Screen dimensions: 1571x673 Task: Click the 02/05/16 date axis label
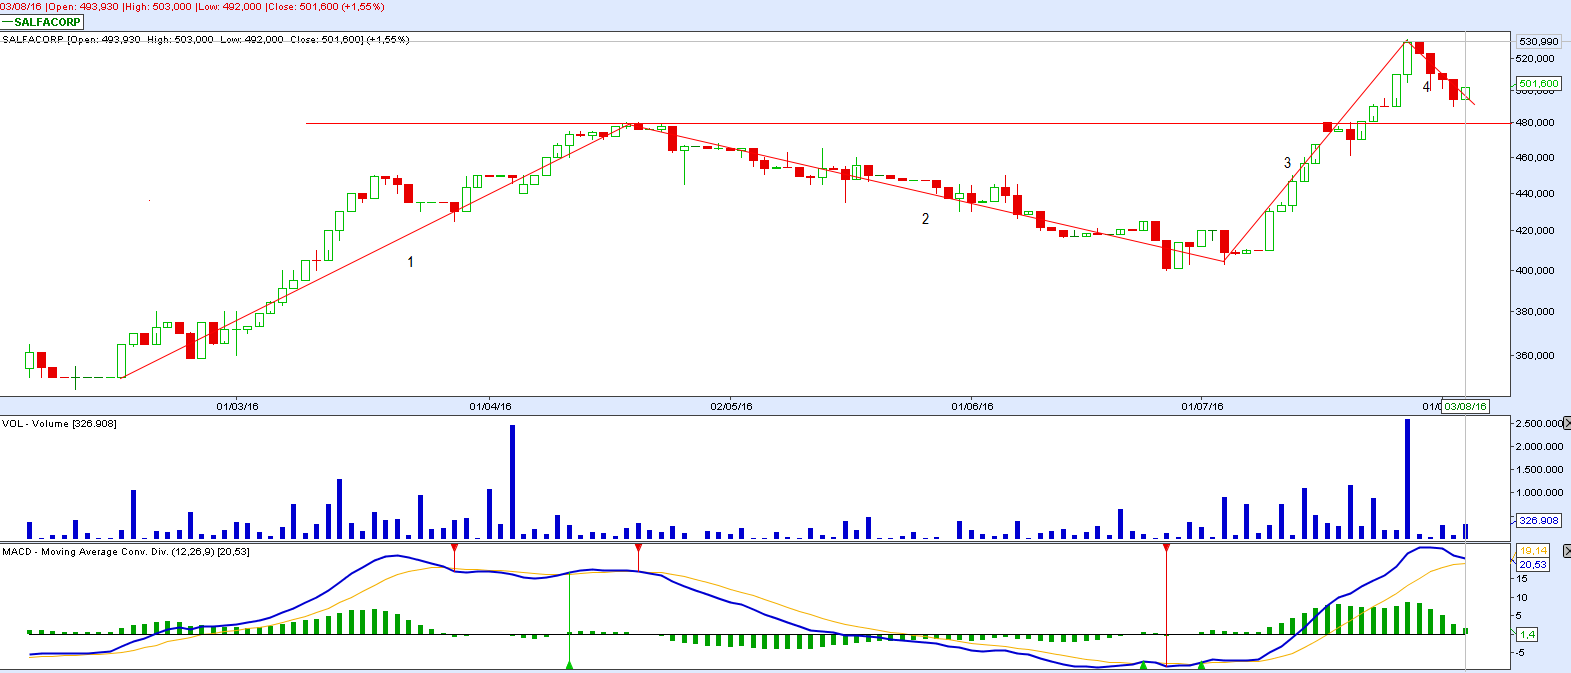[x=731, y=406]
